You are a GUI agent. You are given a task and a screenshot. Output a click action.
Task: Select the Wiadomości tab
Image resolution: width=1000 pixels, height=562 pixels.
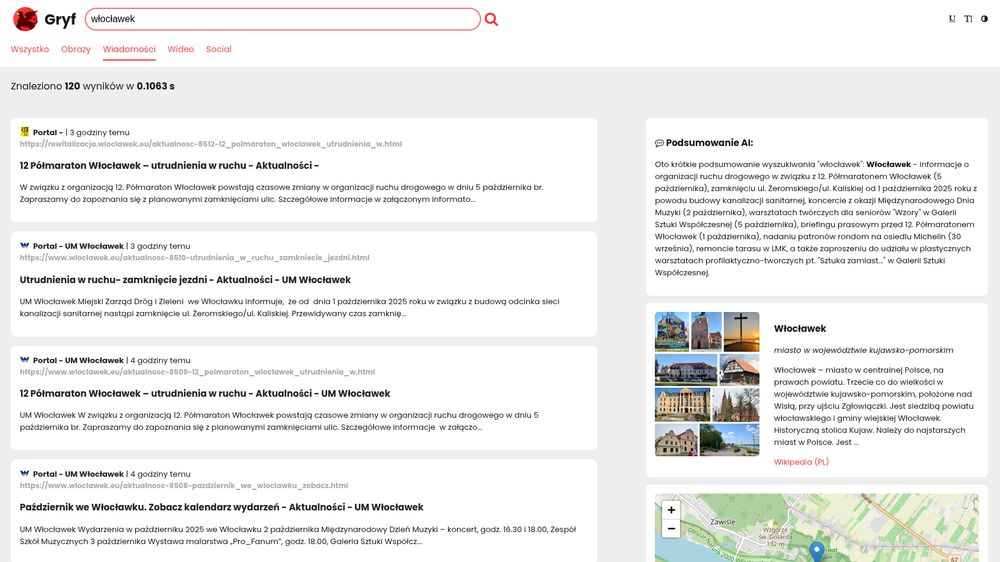[129, 49]
